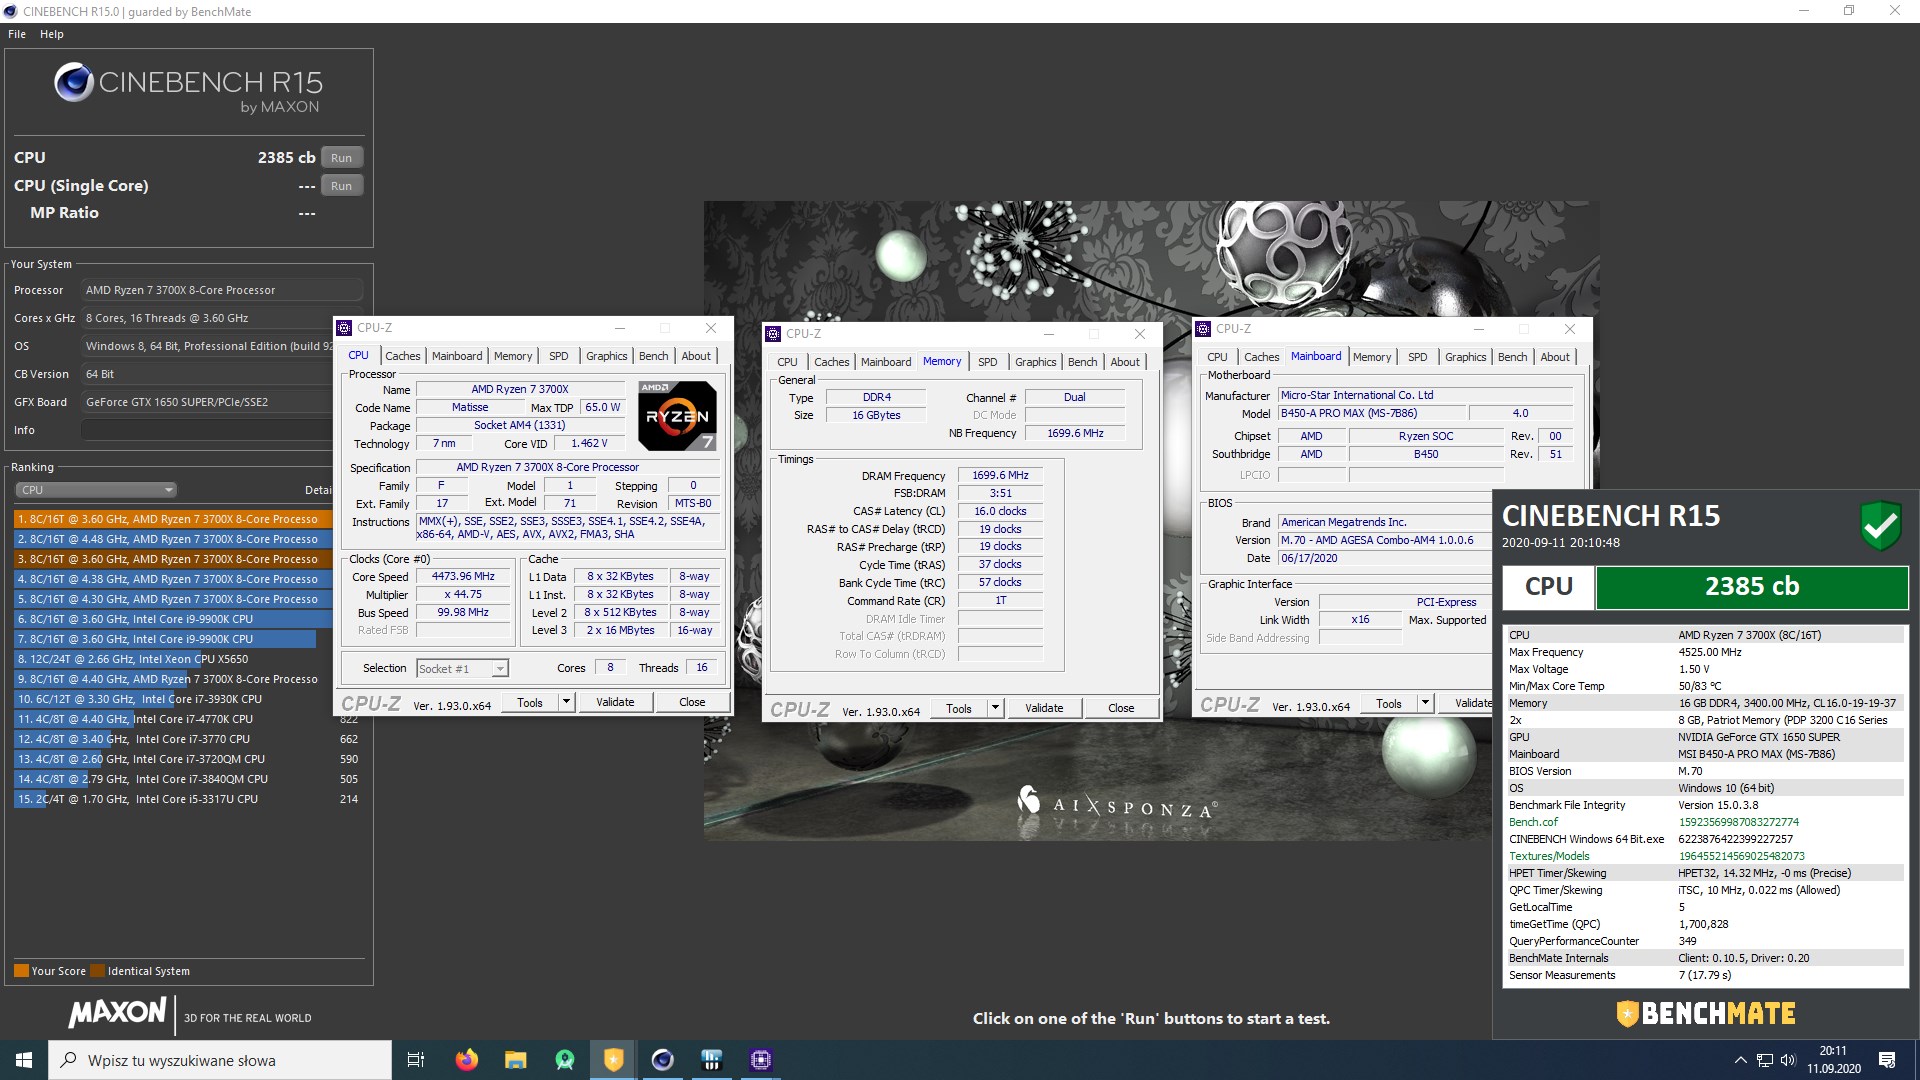This screenshot has width=1920, height=1080.
Task: Select the 8C/16T @ 4.48 GHz ranking entry
Action: (174, 539)
